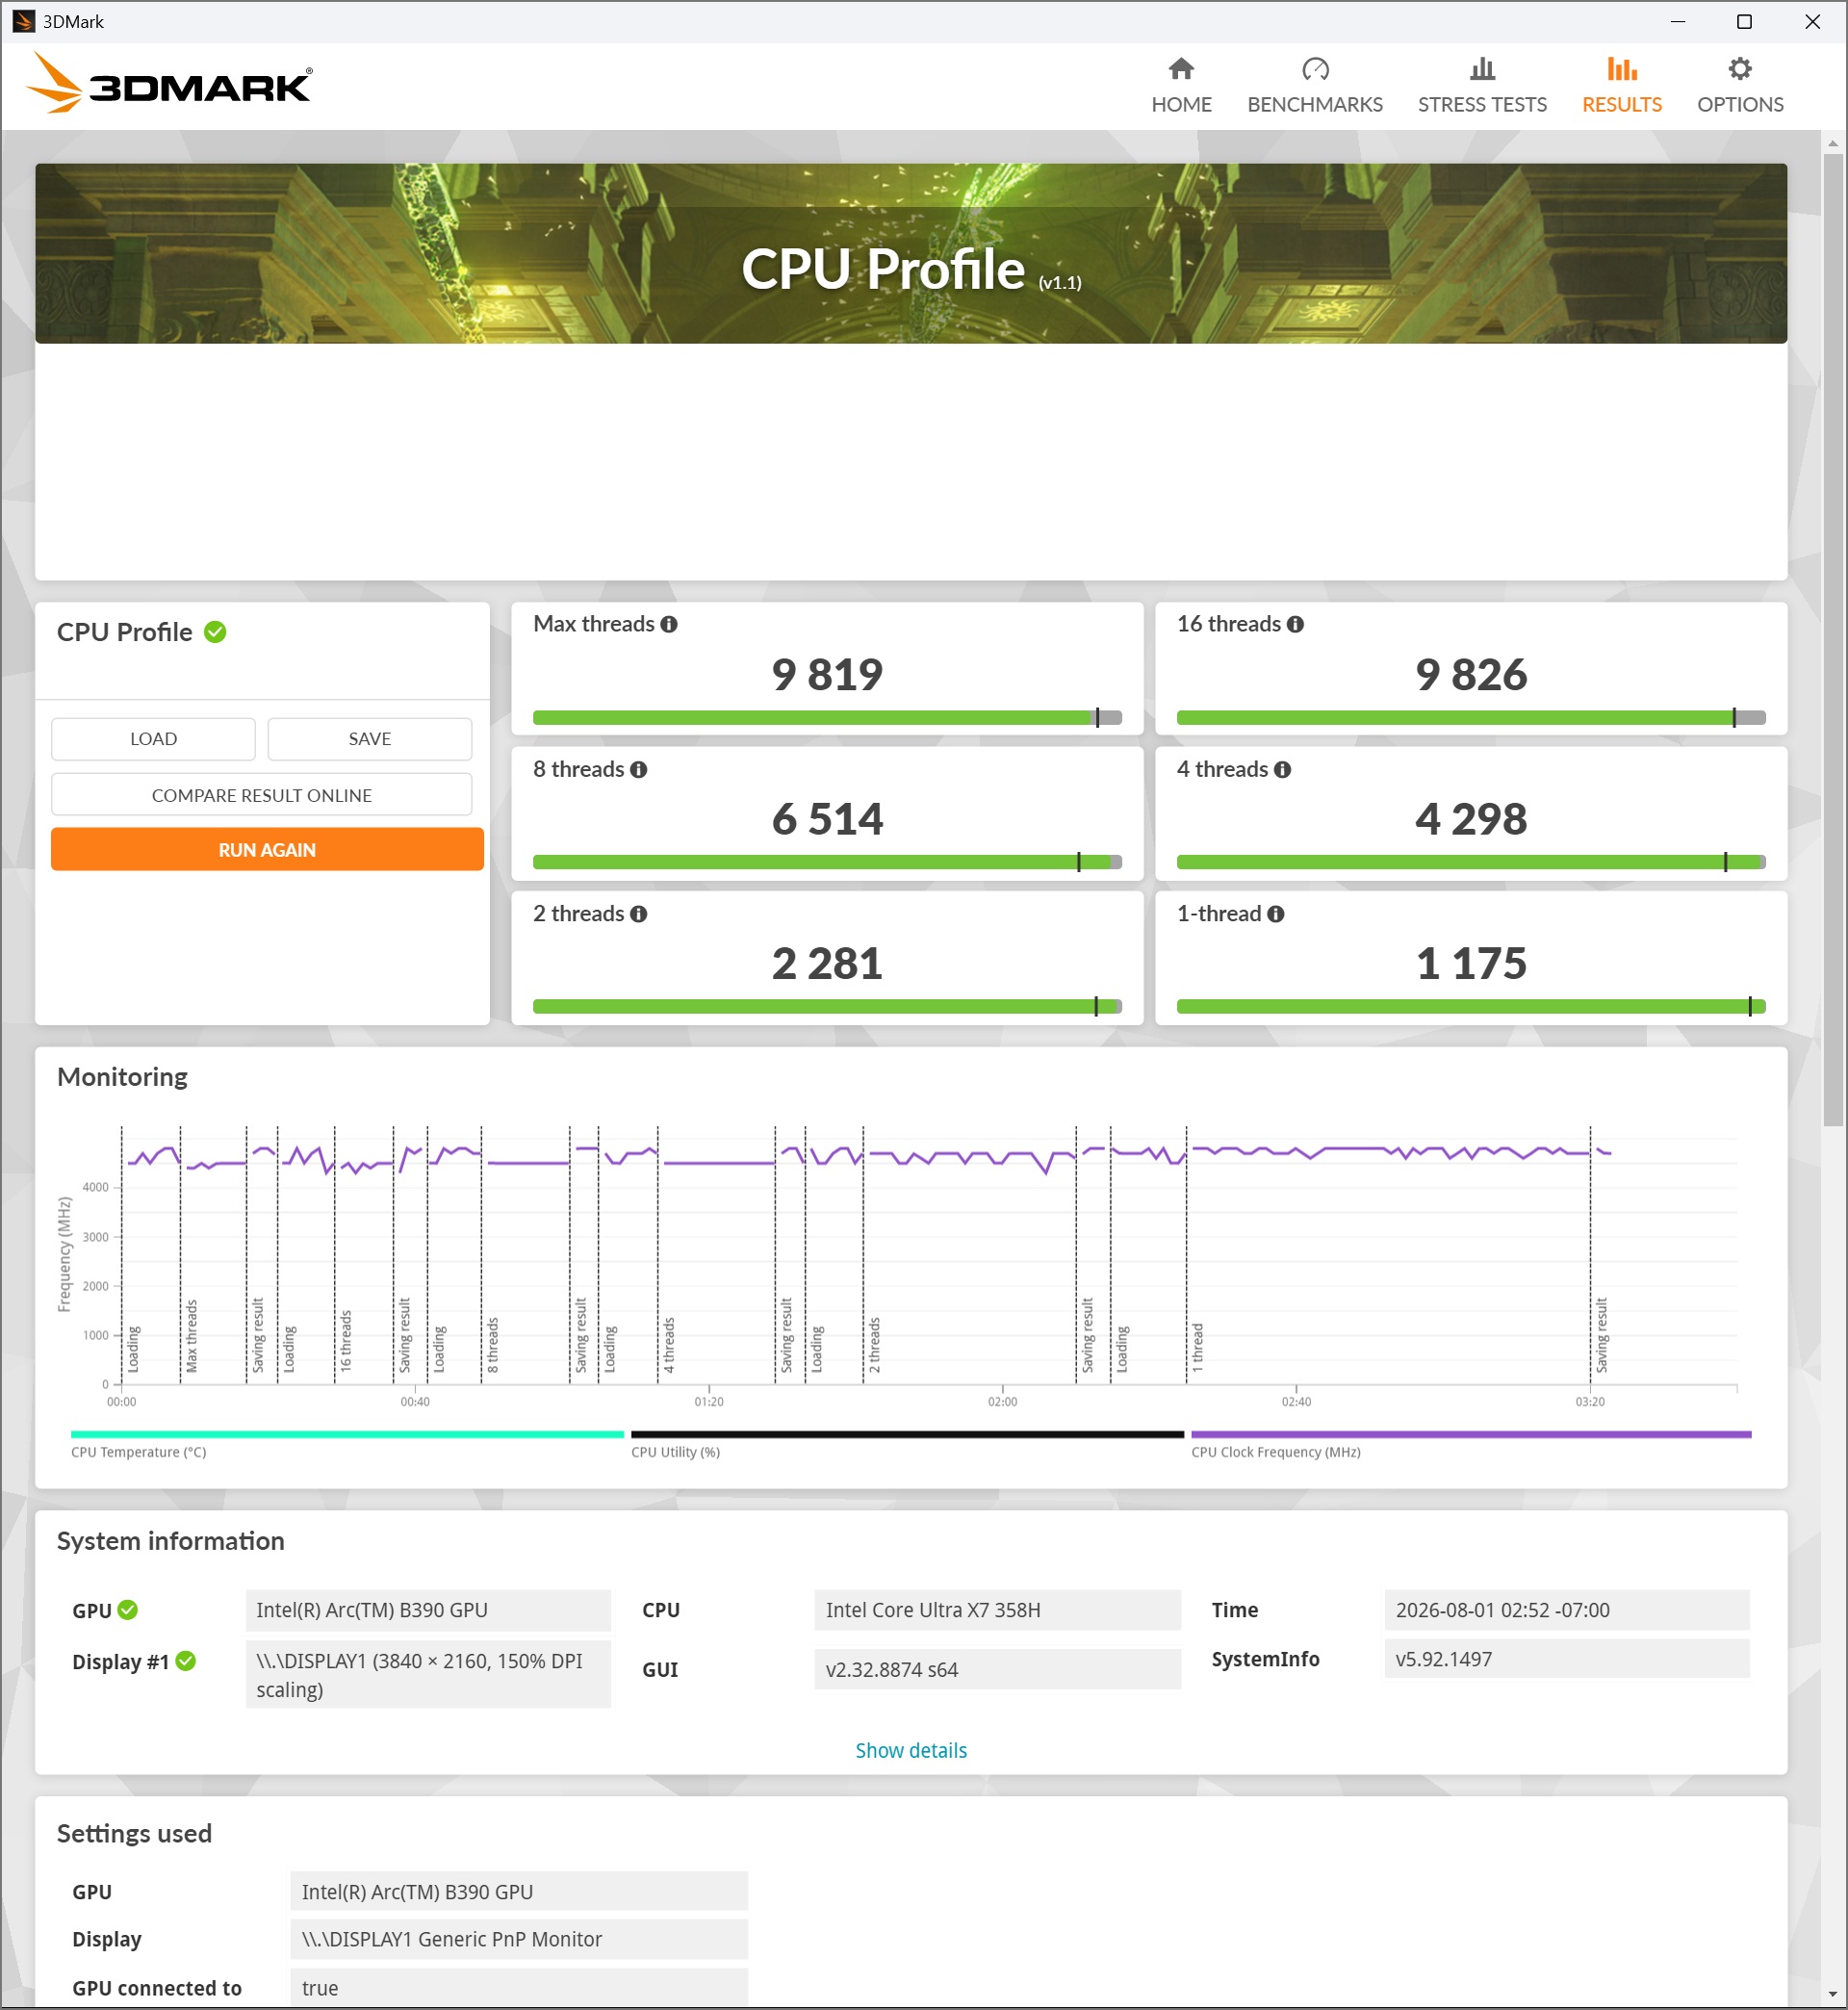Maximize the 3DMark window
Screen dimensions: 1848x2010
tap(1744, 21)
